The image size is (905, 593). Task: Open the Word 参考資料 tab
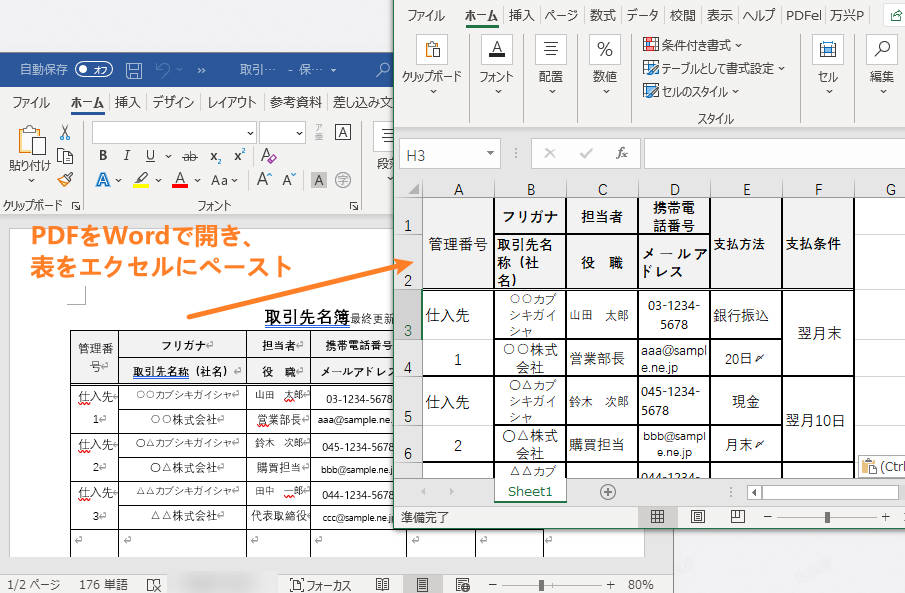click(x=296, y=103)
